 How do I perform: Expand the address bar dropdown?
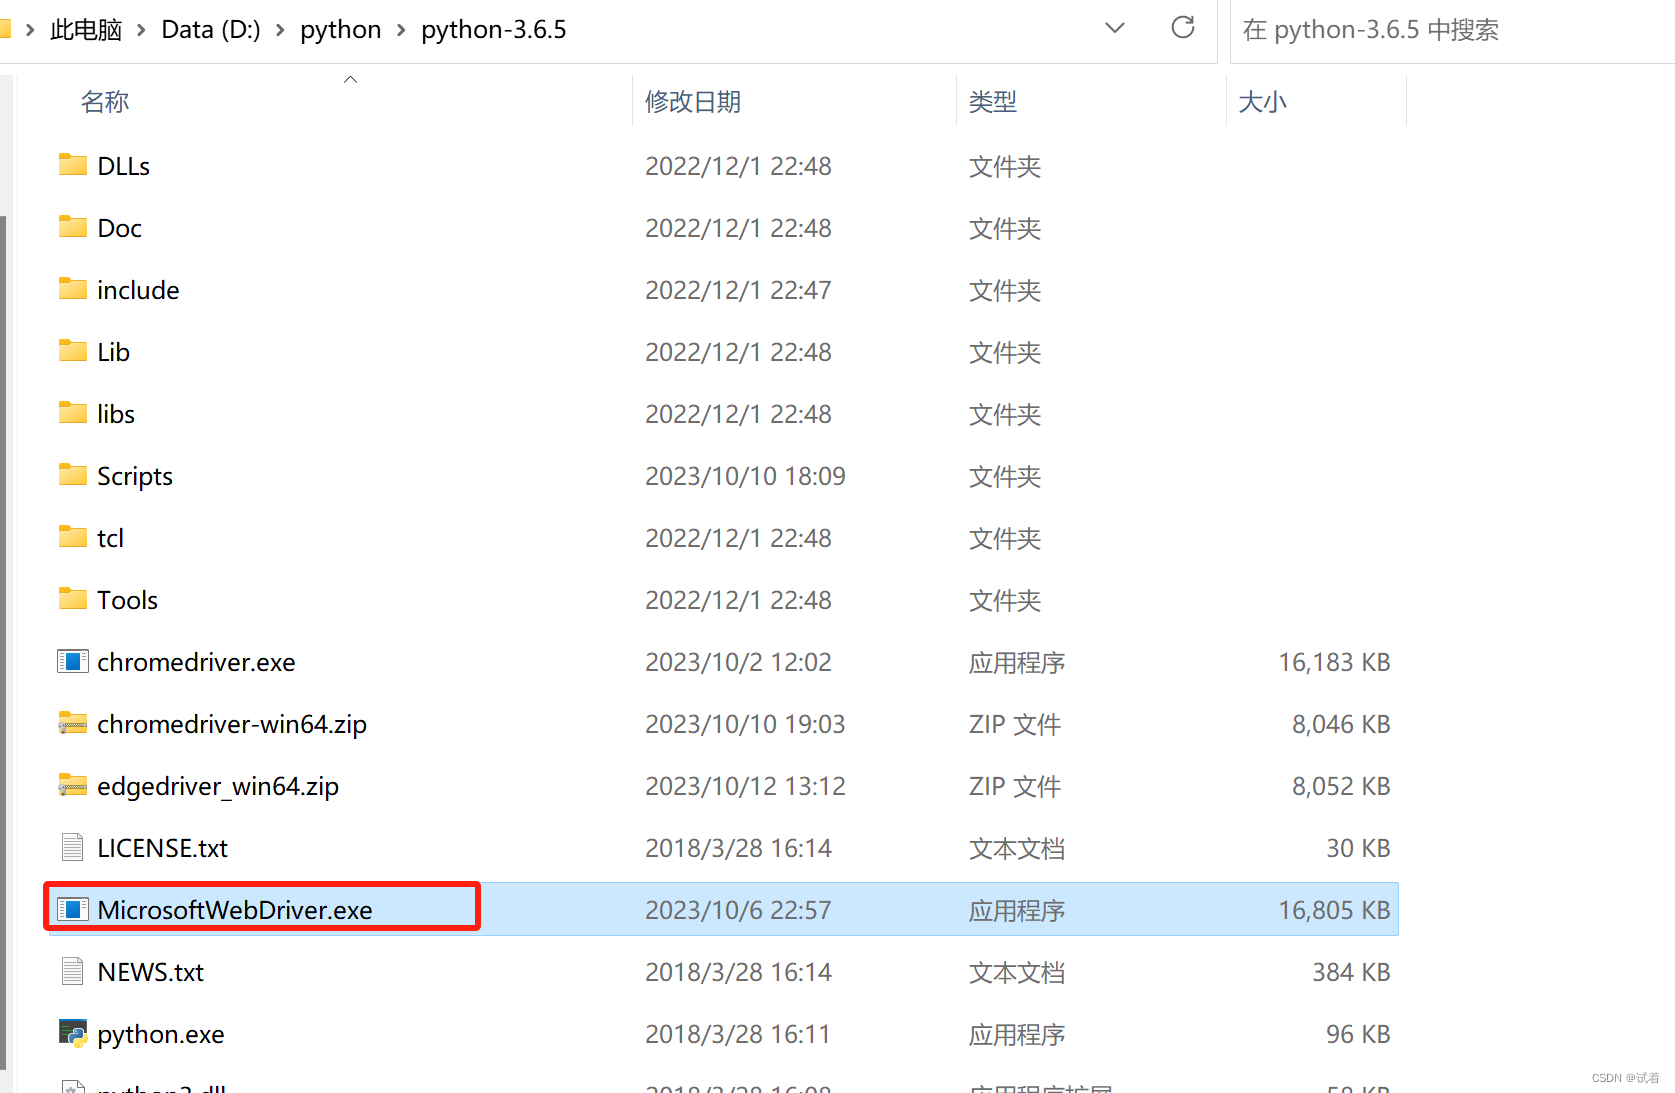click(x=1114, y=28)
